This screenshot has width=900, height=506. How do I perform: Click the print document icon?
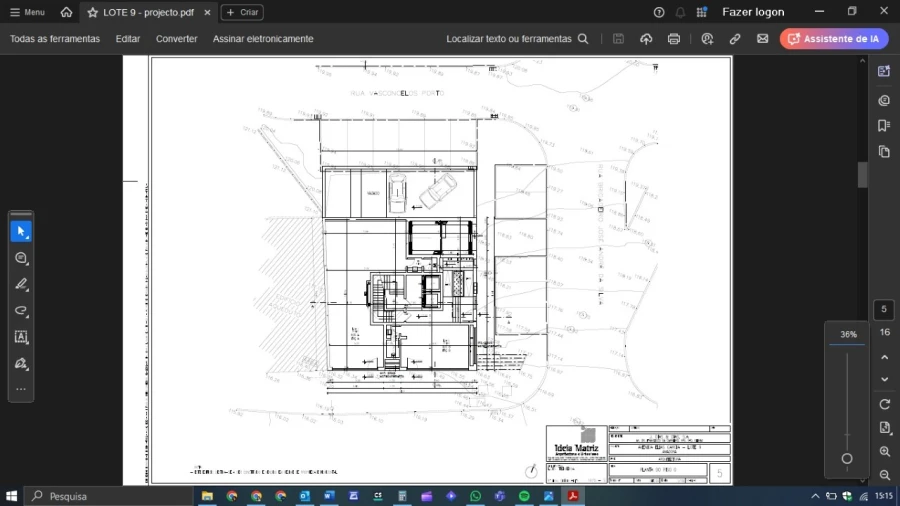pos(674,39)
